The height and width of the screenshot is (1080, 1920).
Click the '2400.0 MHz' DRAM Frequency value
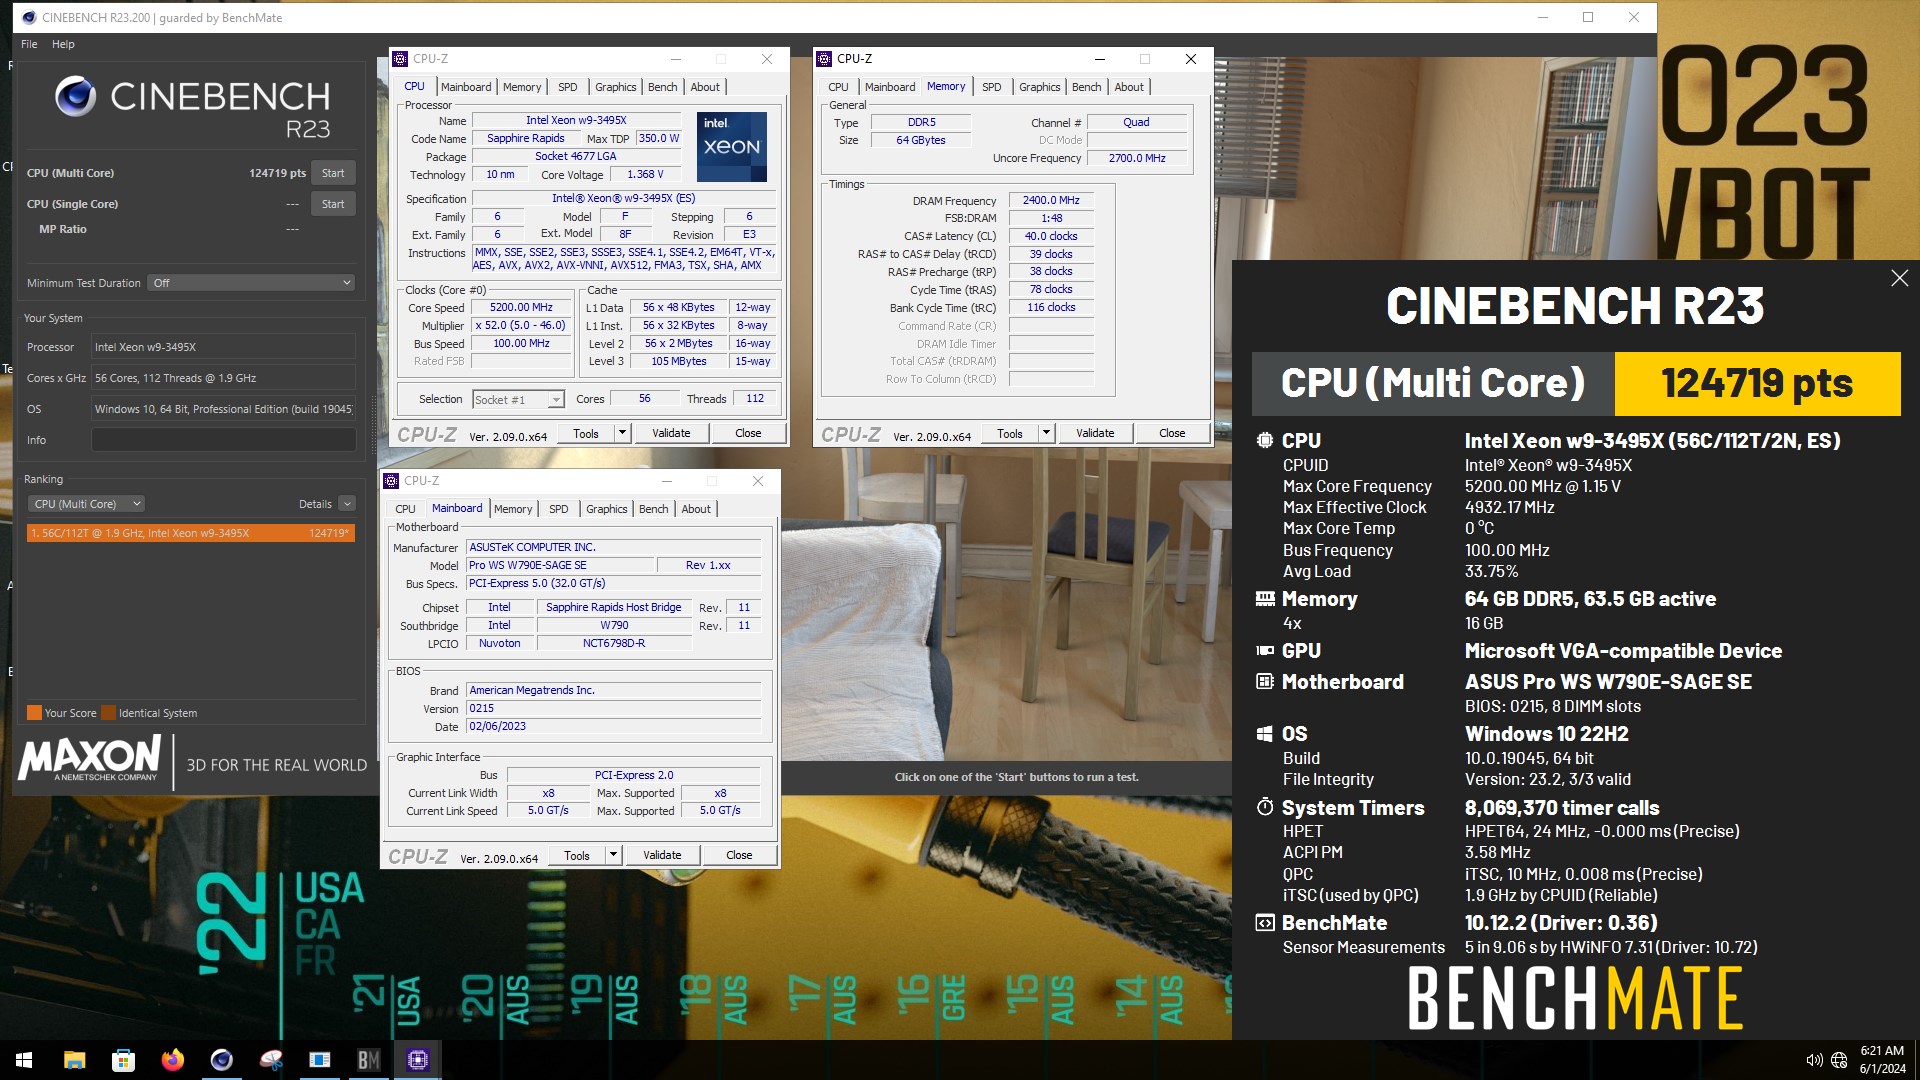tap(1051, 200)
